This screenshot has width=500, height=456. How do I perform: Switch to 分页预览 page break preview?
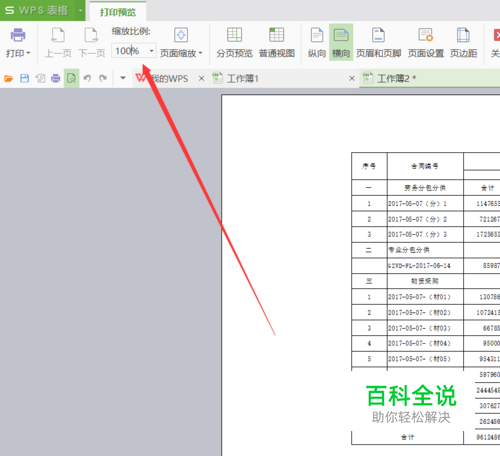234,43
